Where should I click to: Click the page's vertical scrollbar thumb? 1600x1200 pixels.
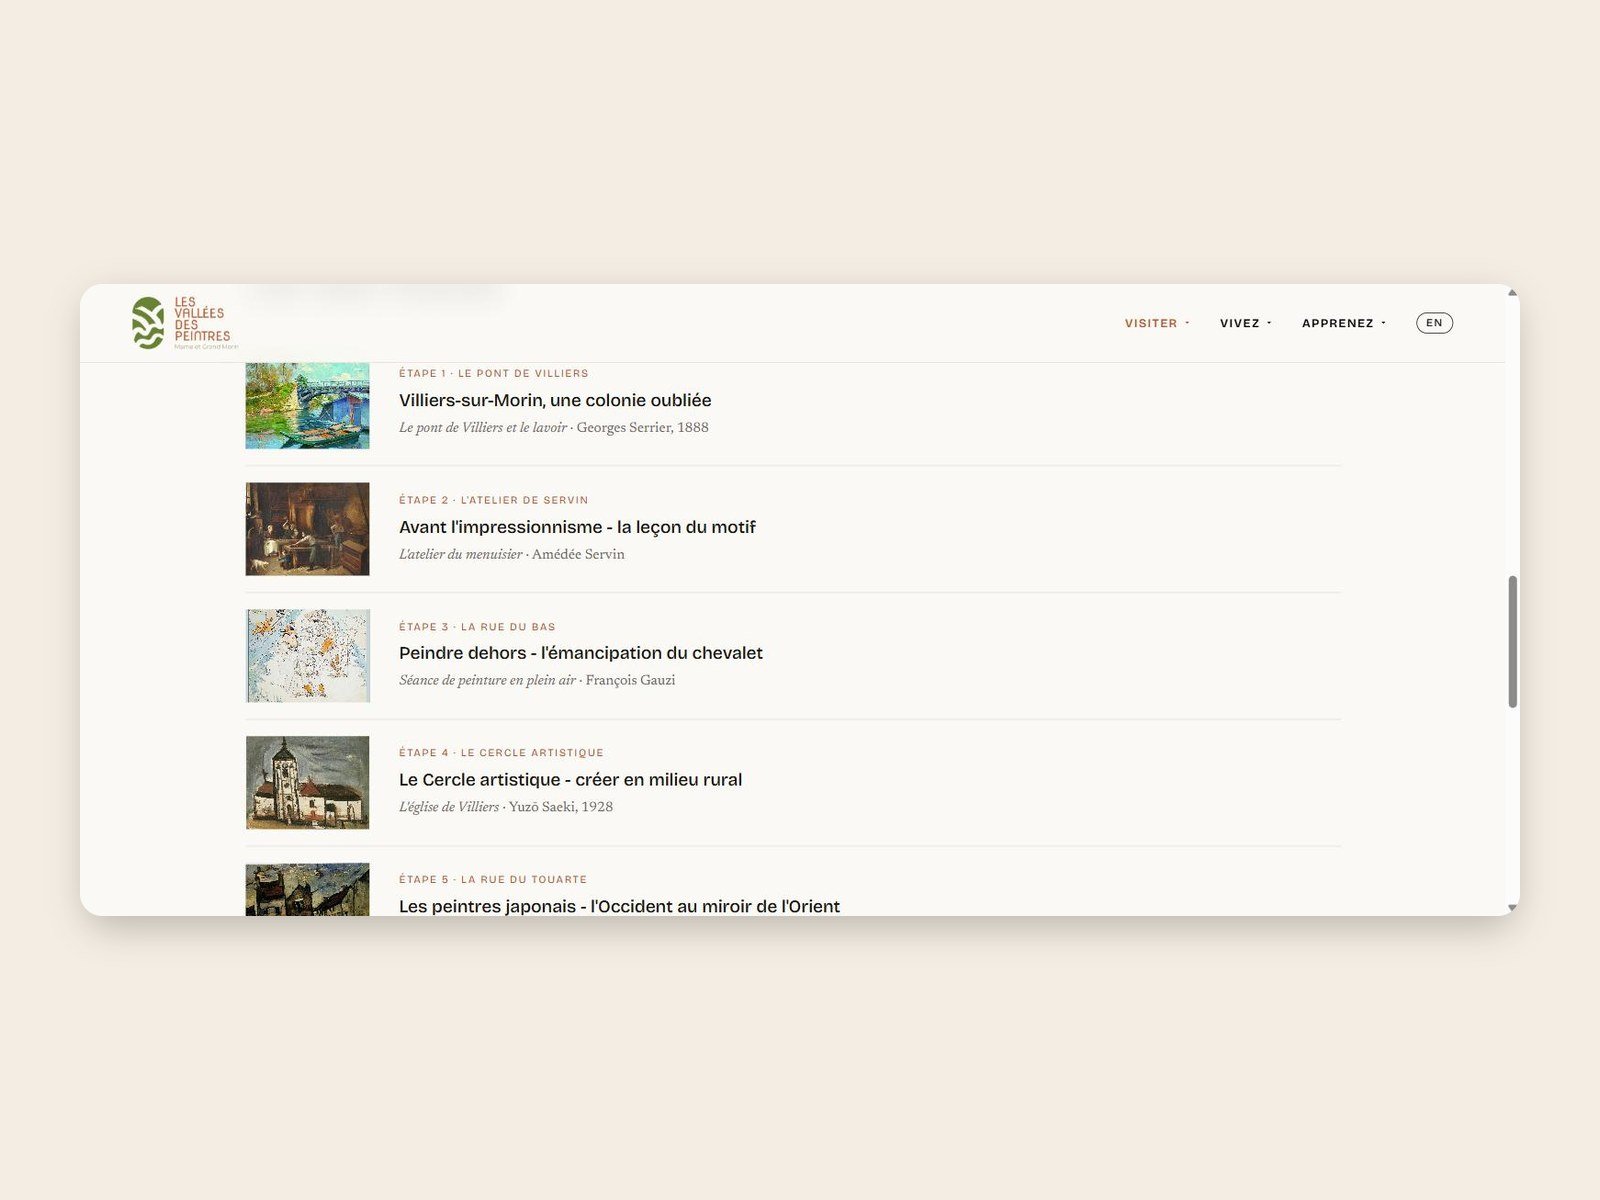(x=1512, y=642)
